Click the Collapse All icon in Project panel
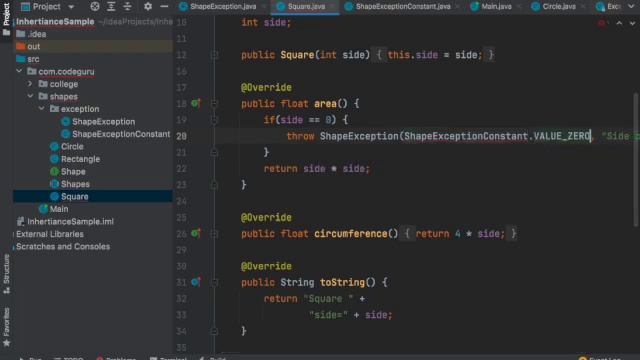 click(x=127, y=7)
